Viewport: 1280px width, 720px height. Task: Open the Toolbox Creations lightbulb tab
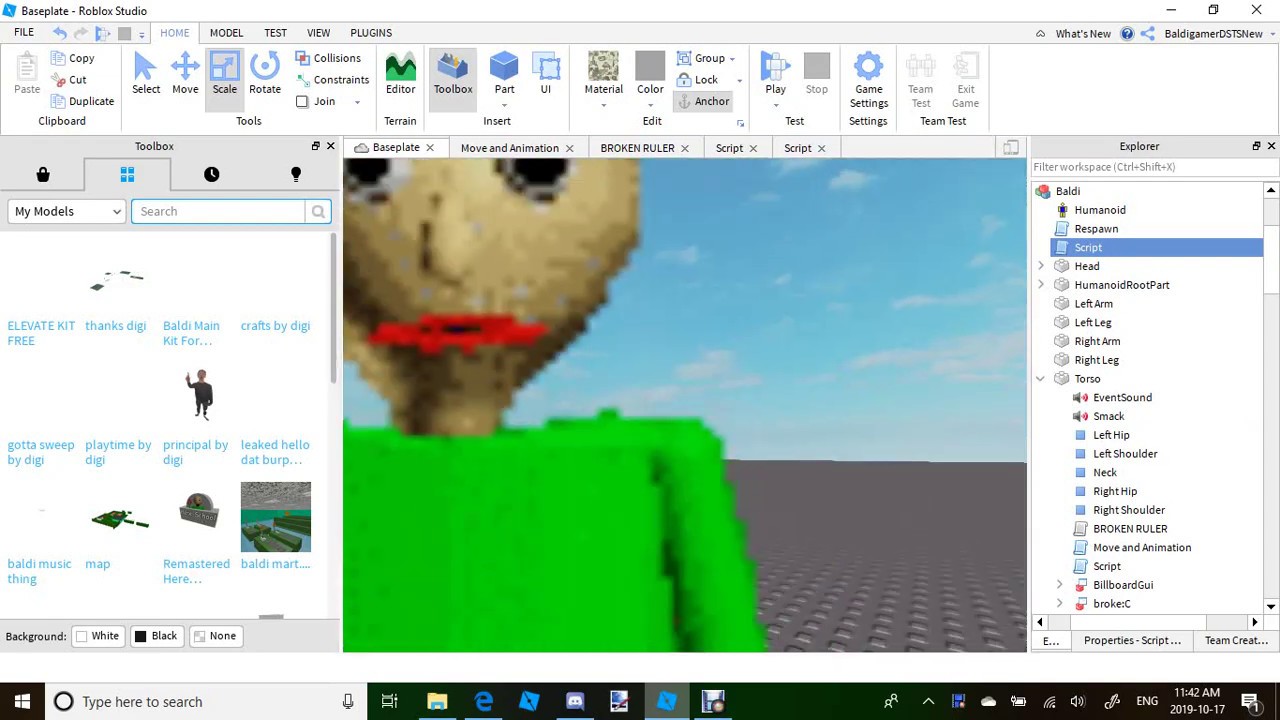(x=296, y=174)
